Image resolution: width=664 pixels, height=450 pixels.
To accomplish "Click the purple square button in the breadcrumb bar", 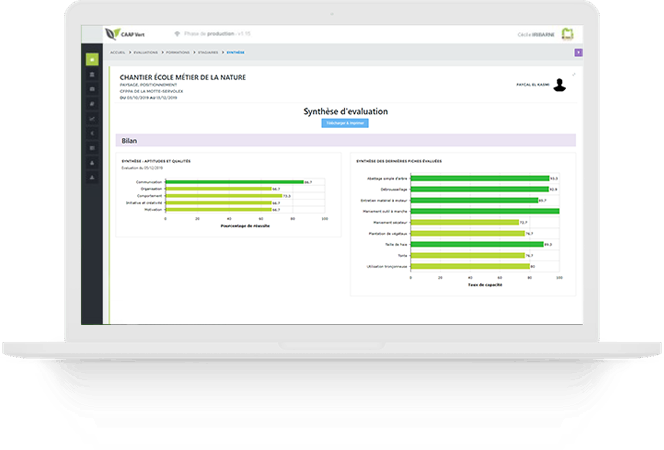I will 578,52.
